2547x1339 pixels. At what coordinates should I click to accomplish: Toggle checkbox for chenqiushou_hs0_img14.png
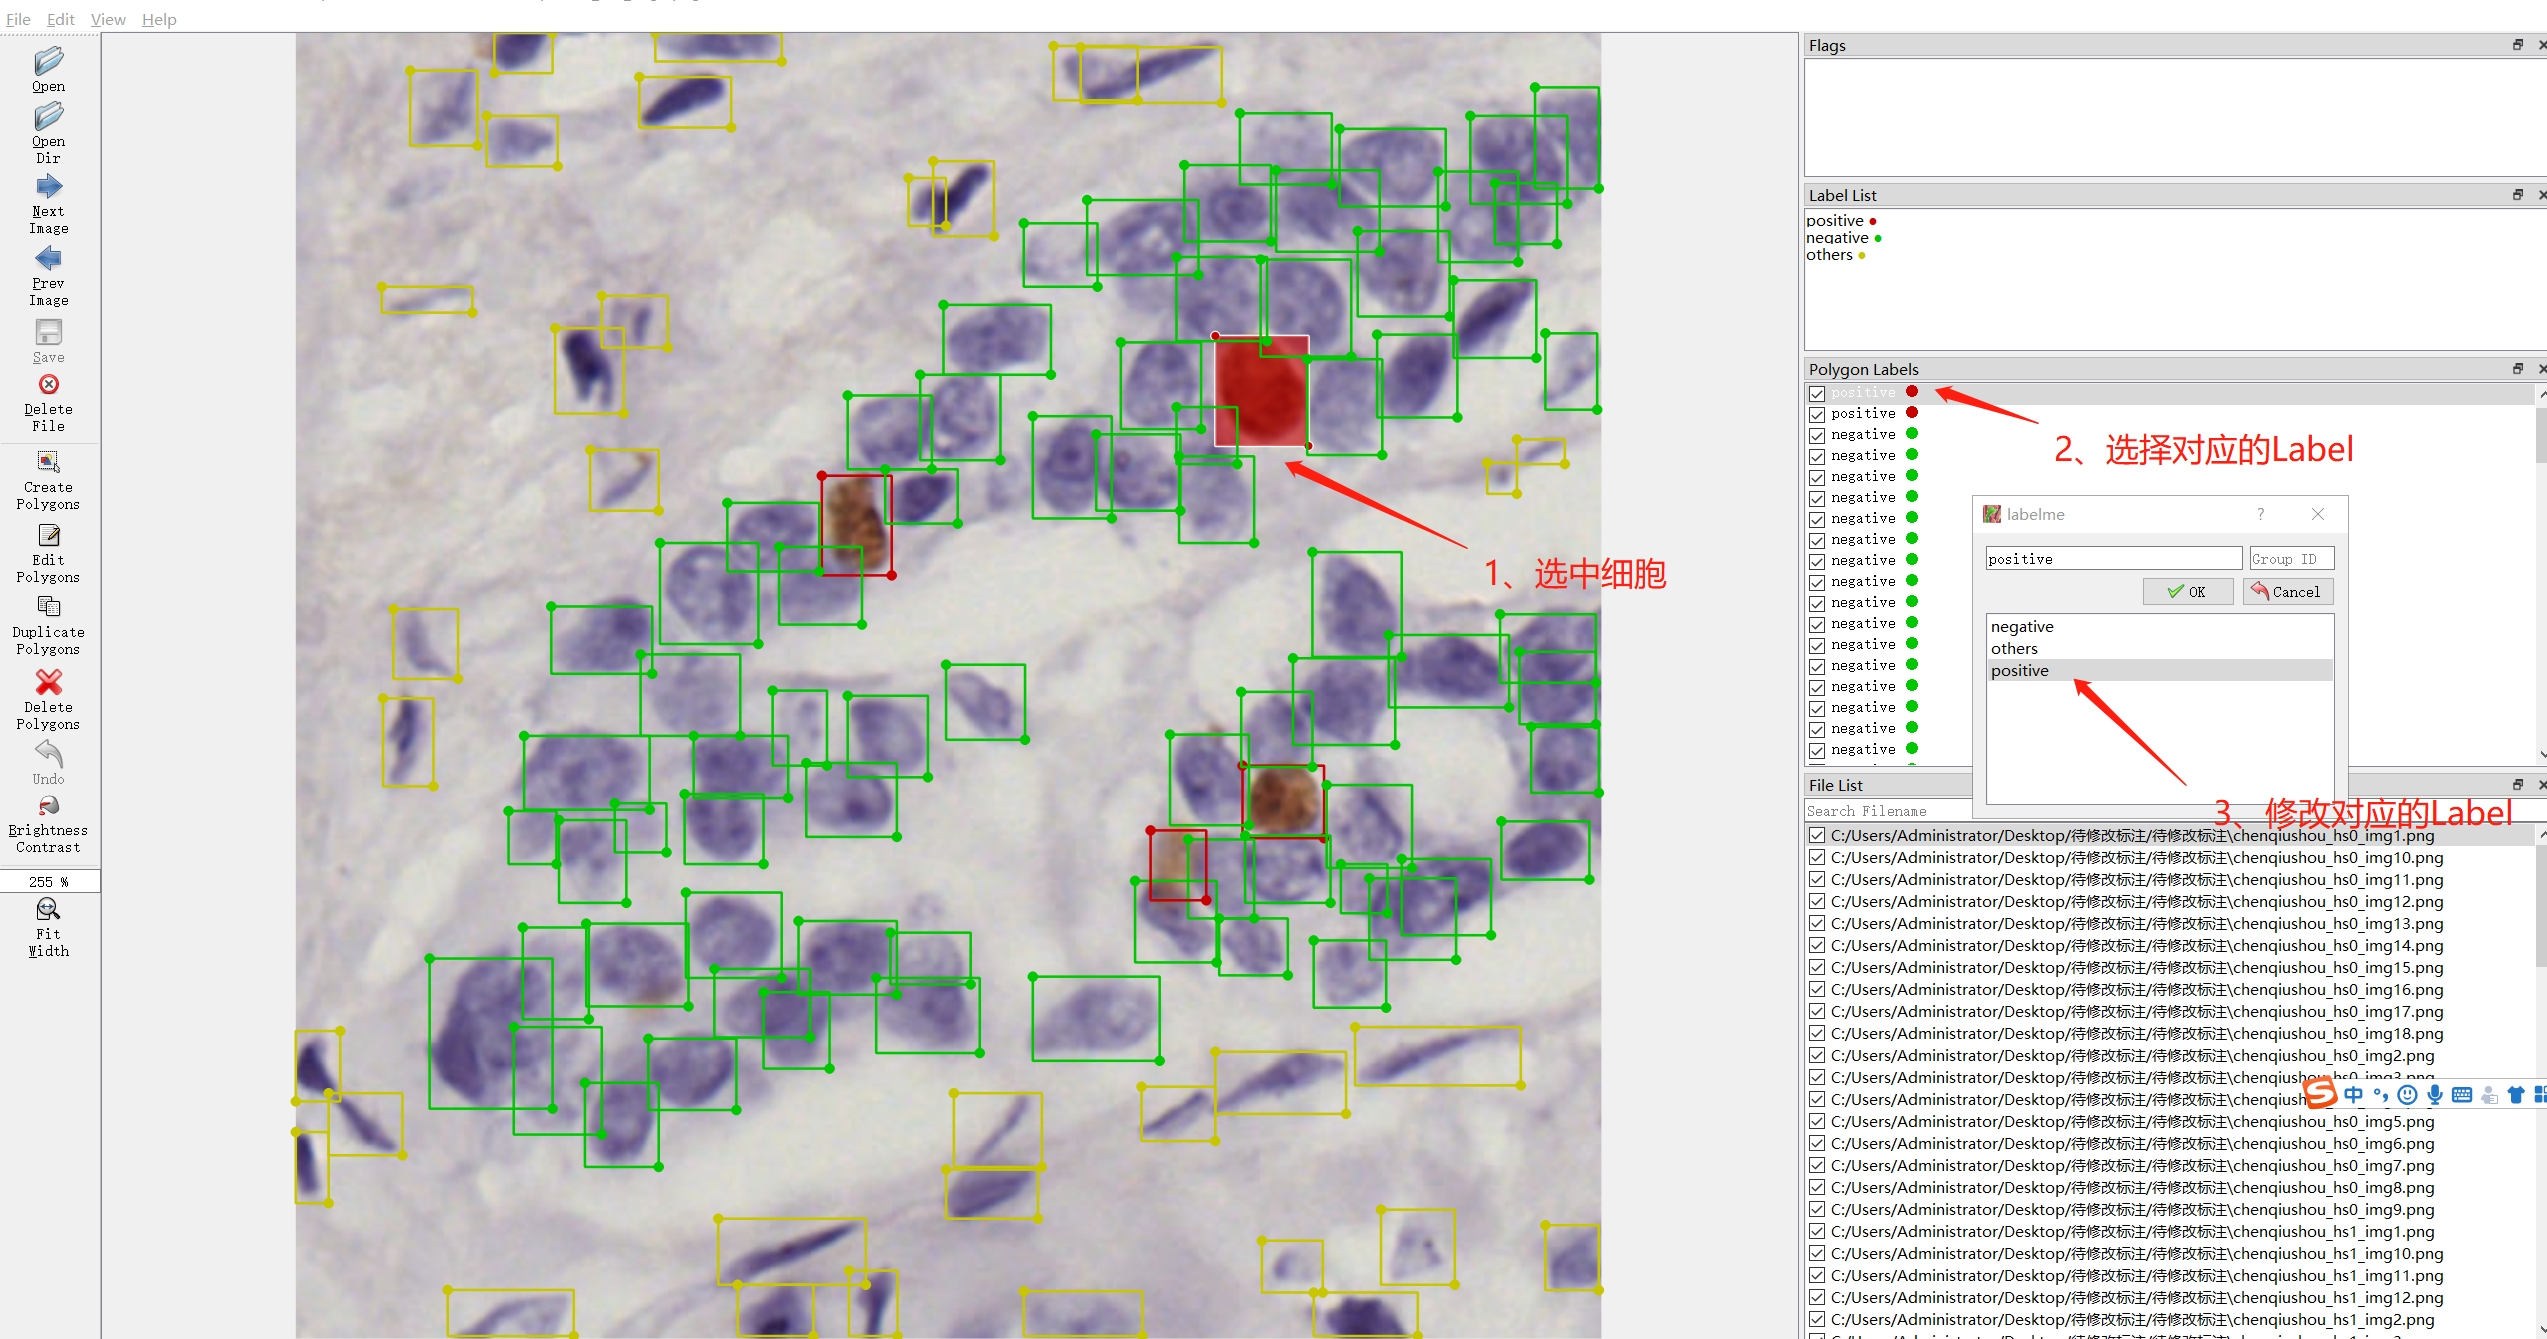[x=1817, y=945]
